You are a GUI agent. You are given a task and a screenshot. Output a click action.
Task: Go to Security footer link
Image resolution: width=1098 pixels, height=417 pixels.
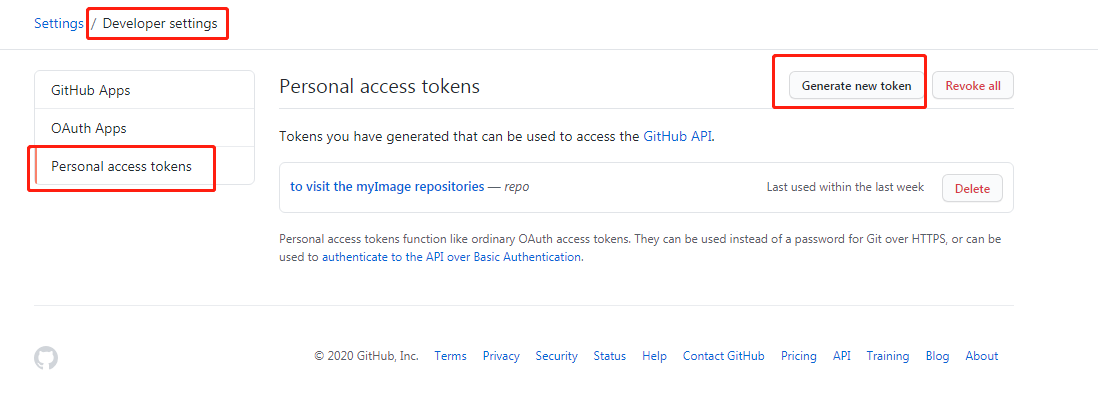pos(556,356)
